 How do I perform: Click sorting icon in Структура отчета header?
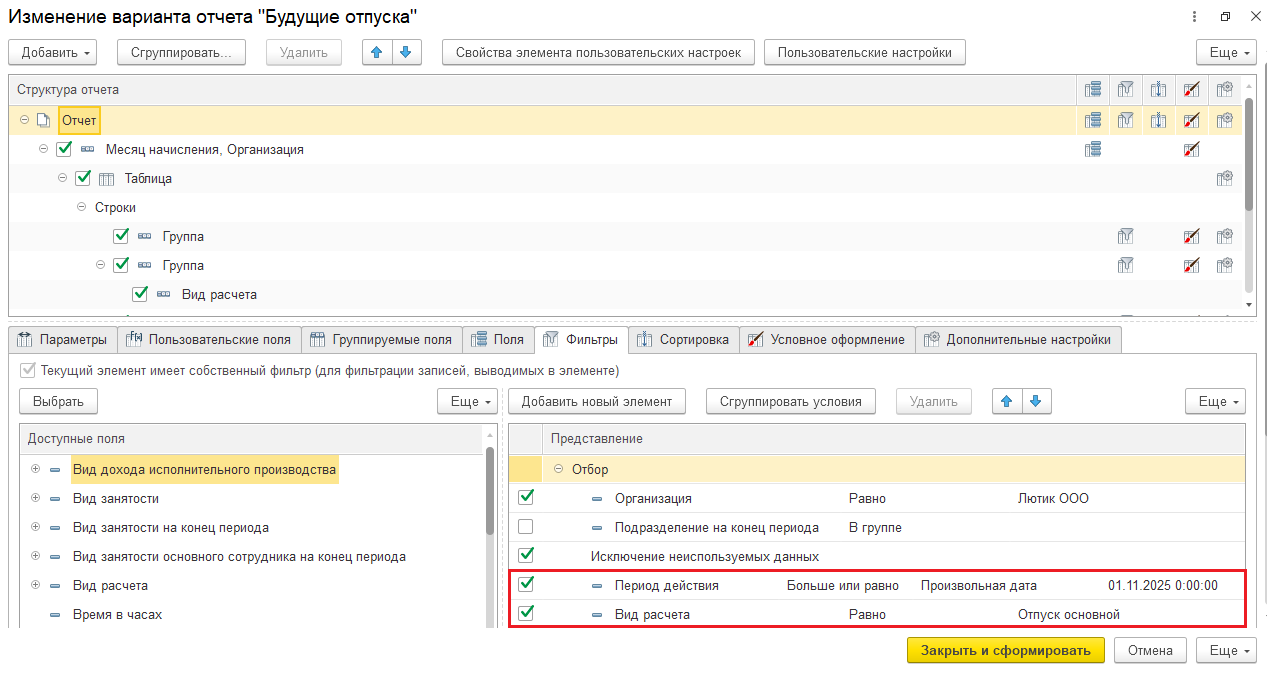point(1158,90)
